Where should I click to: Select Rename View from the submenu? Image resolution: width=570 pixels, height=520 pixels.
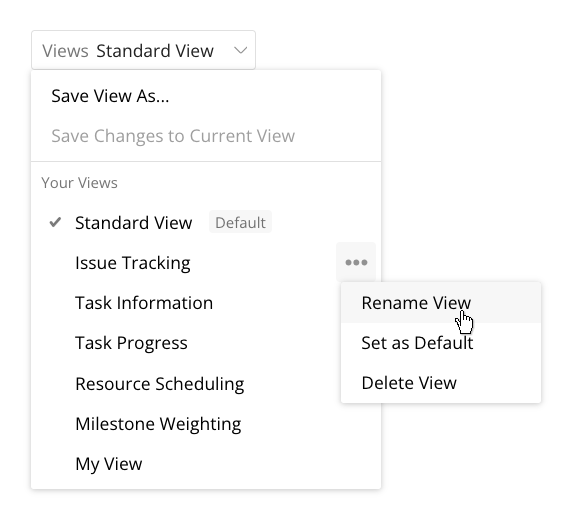tap(441, 303)
